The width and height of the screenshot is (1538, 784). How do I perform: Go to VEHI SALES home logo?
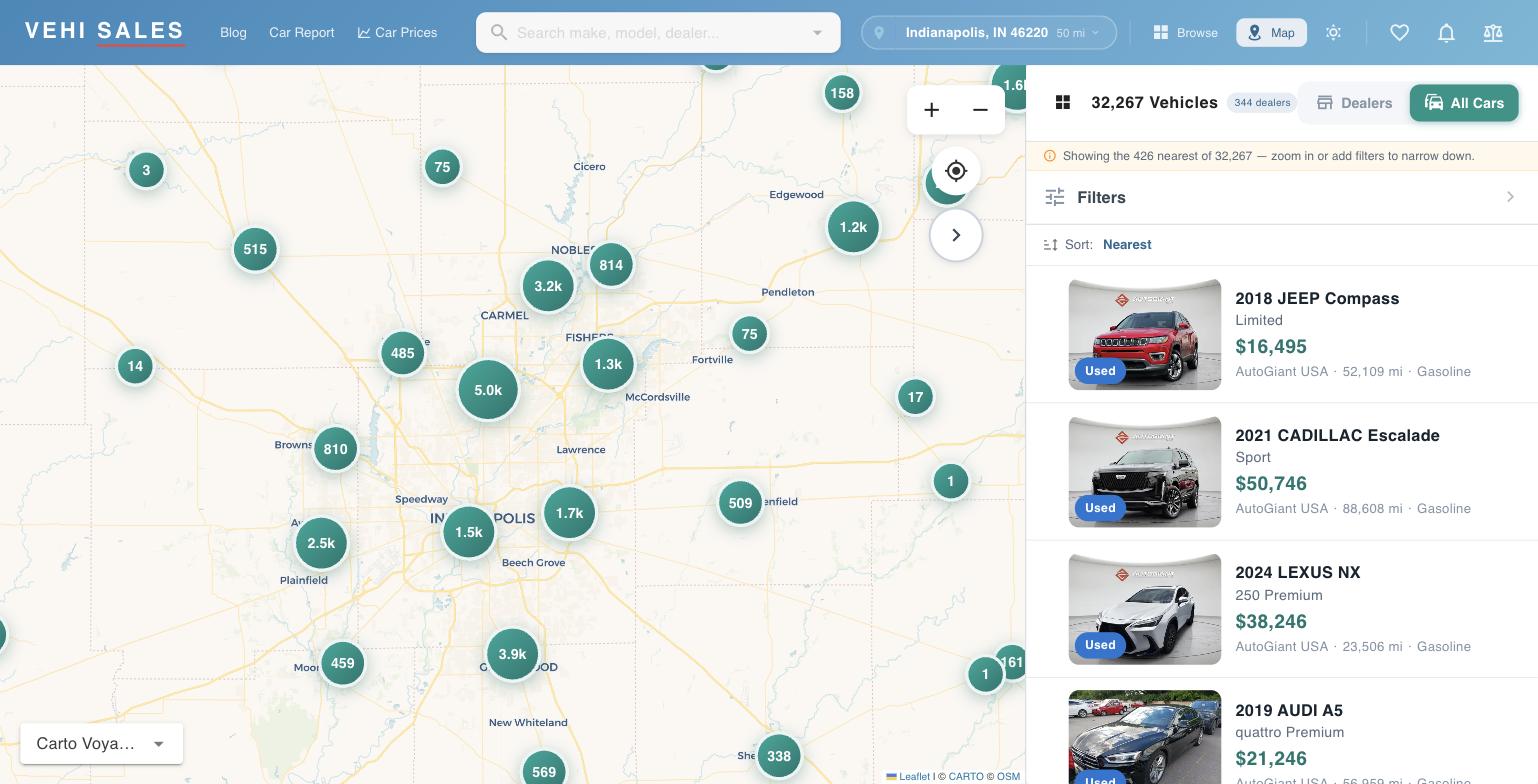coord(105,32)
